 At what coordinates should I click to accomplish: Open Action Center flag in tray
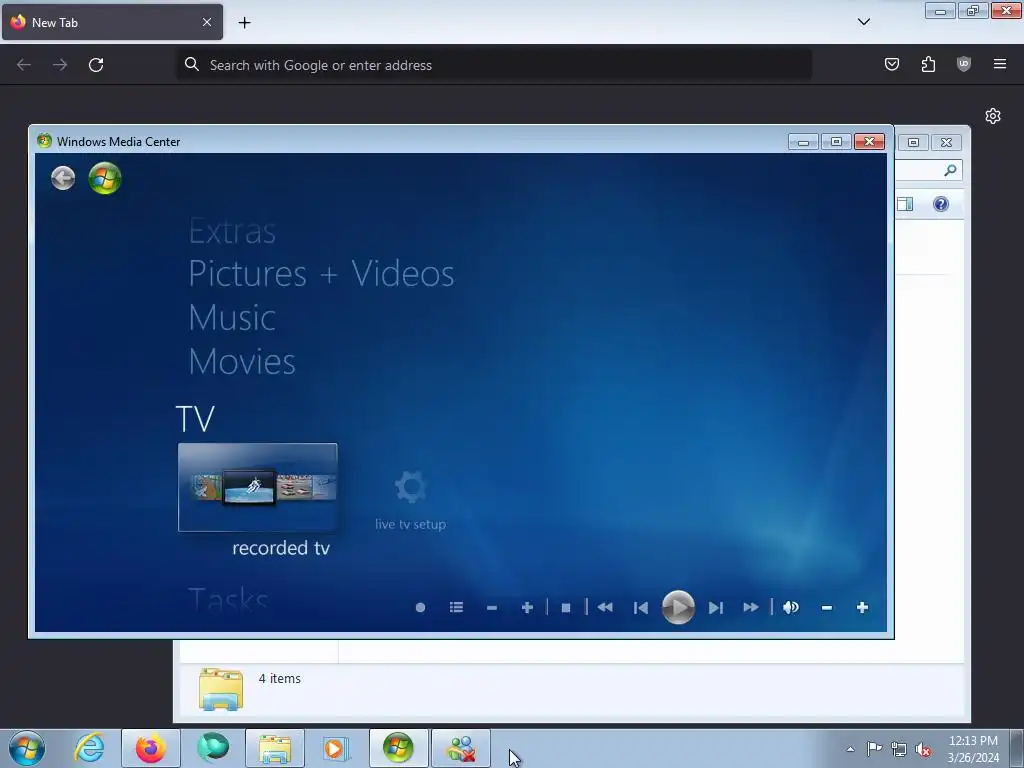click(x=874, y=749)
